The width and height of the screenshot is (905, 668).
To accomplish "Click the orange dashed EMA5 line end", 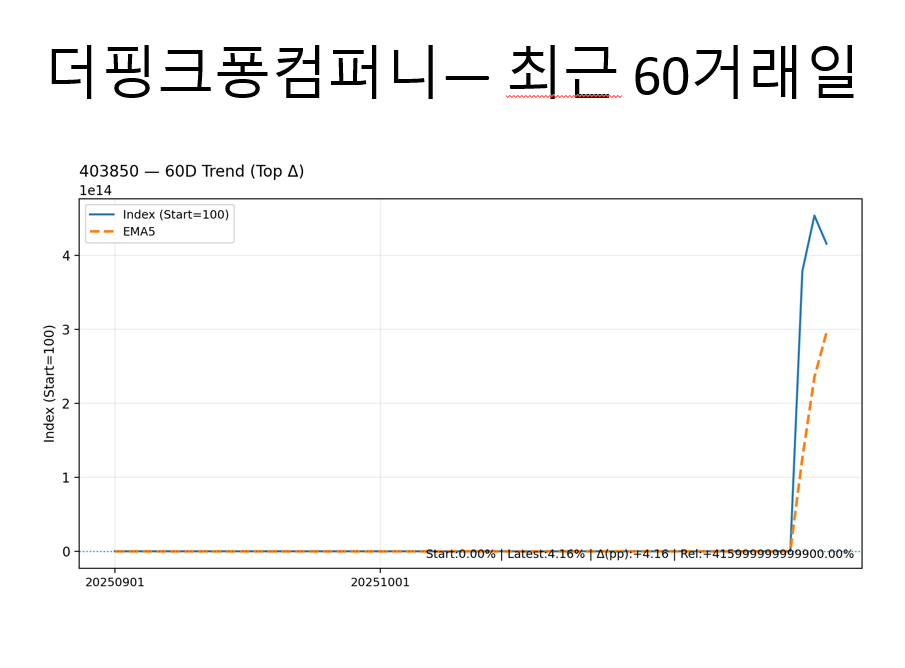I will (x=827, y=334).
